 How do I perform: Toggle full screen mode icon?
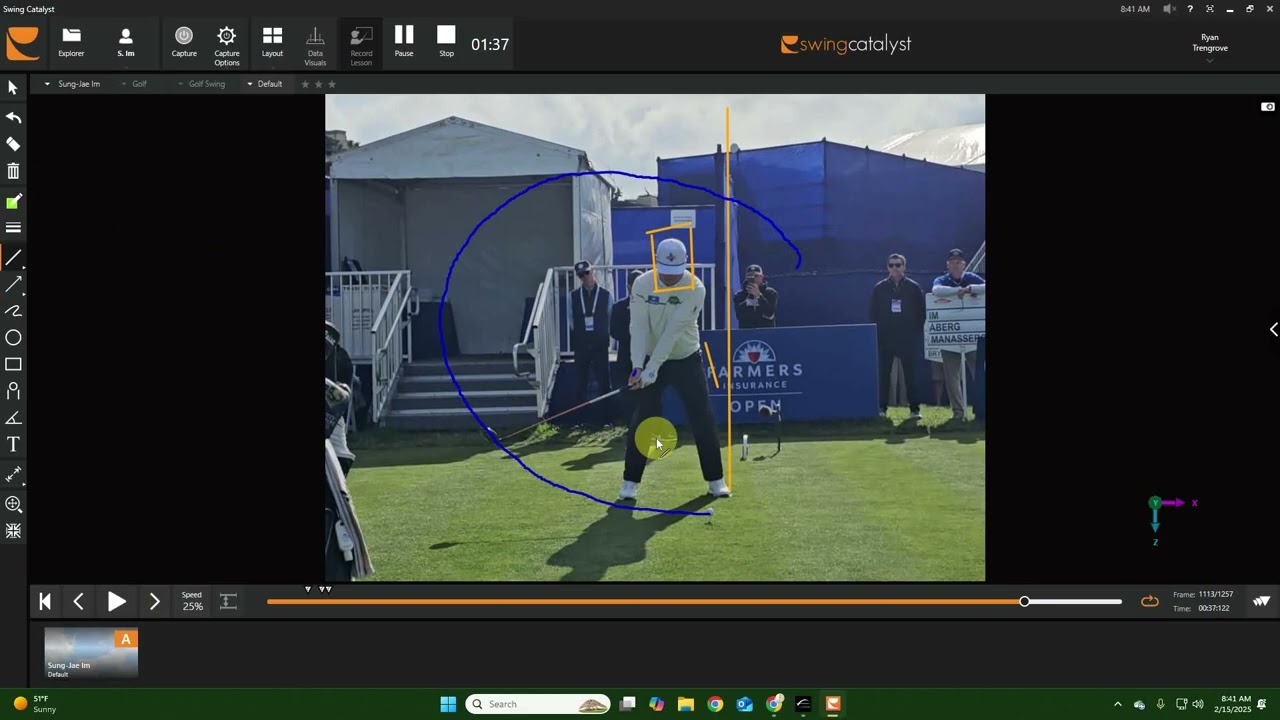(1210, 9)
